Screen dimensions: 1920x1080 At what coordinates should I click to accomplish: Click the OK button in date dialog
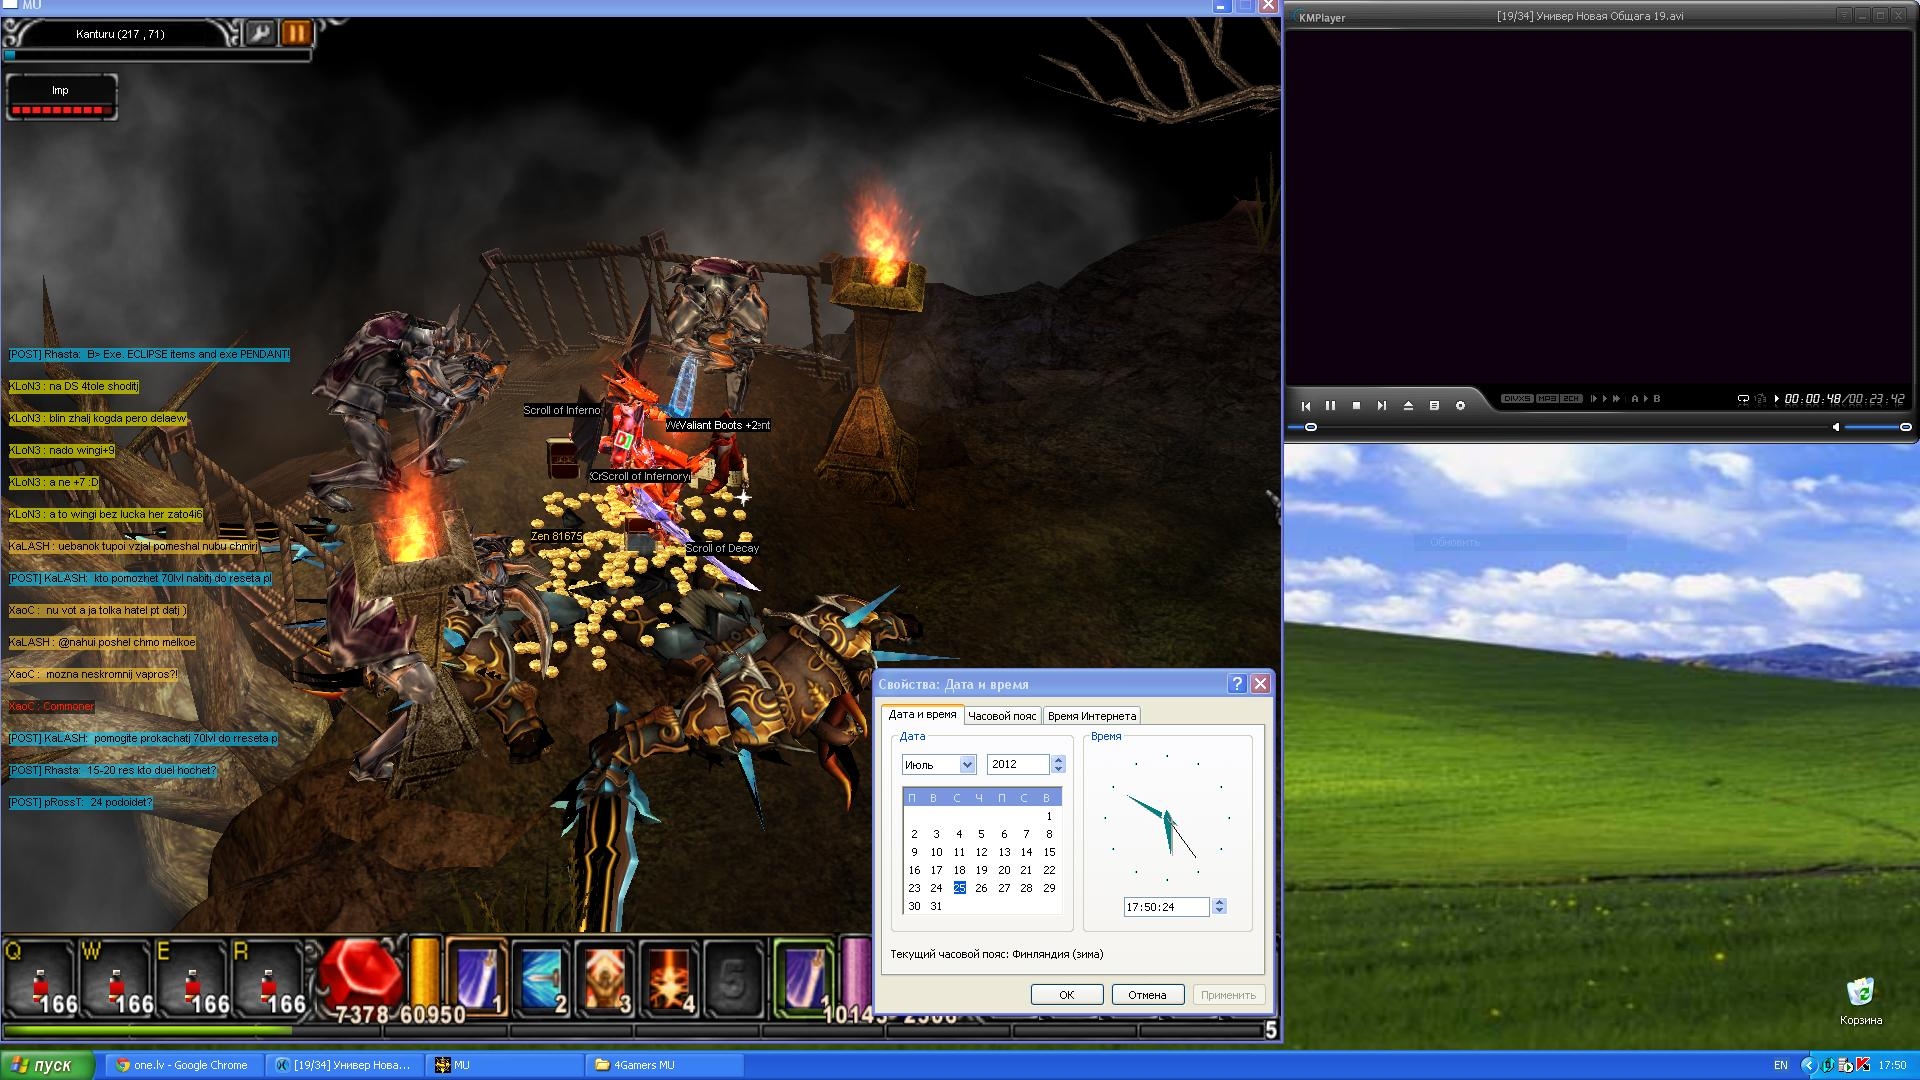[x=1066, y=994]
